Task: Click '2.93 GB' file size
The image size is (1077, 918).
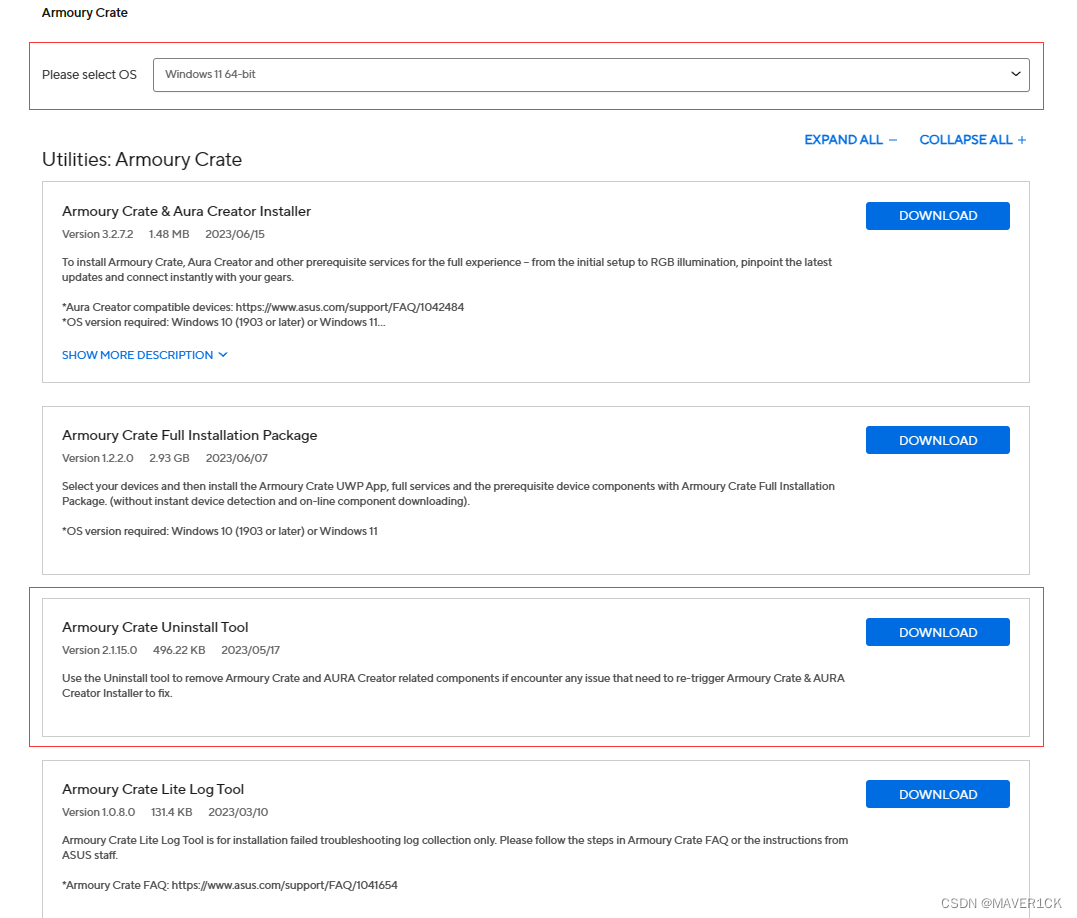Action: [170, 458]
